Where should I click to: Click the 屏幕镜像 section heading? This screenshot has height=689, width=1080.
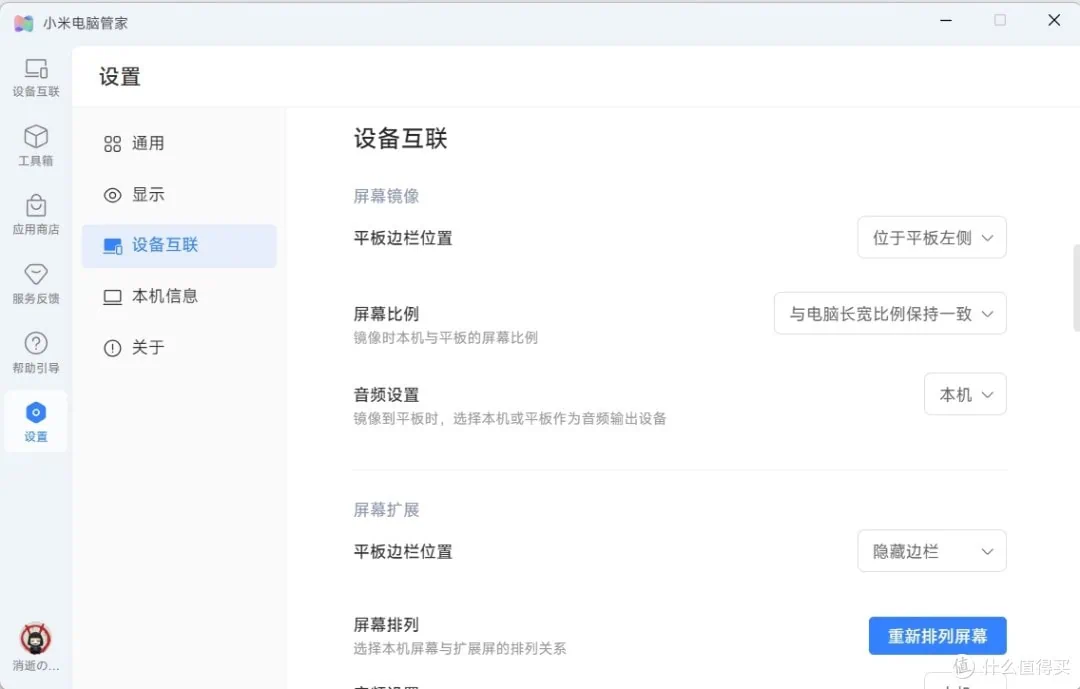(386, 196)
